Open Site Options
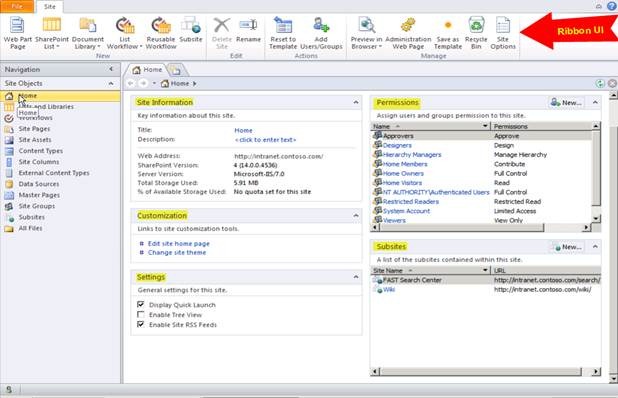Screen dimensions: 618x398 click(503, 33)
